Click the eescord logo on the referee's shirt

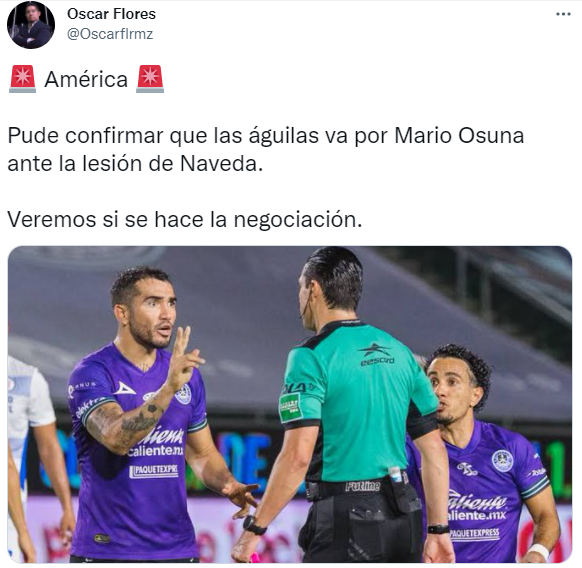[x=376, y=355]
